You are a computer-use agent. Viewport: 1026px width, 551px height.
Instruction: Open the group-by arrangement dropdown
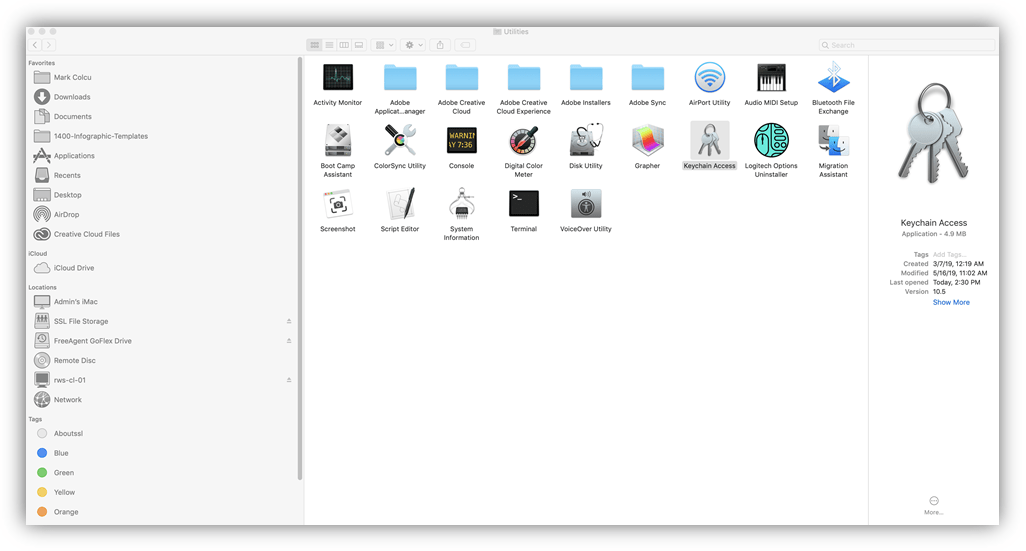pyautogui.click(x=384, y=45)
